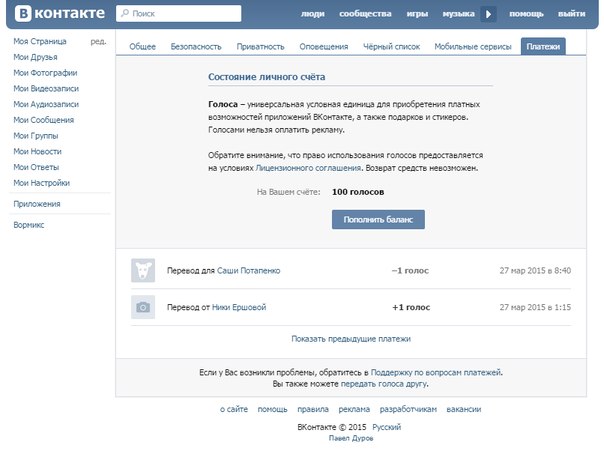Open the сообщества header menu

(x=365, y=14)
